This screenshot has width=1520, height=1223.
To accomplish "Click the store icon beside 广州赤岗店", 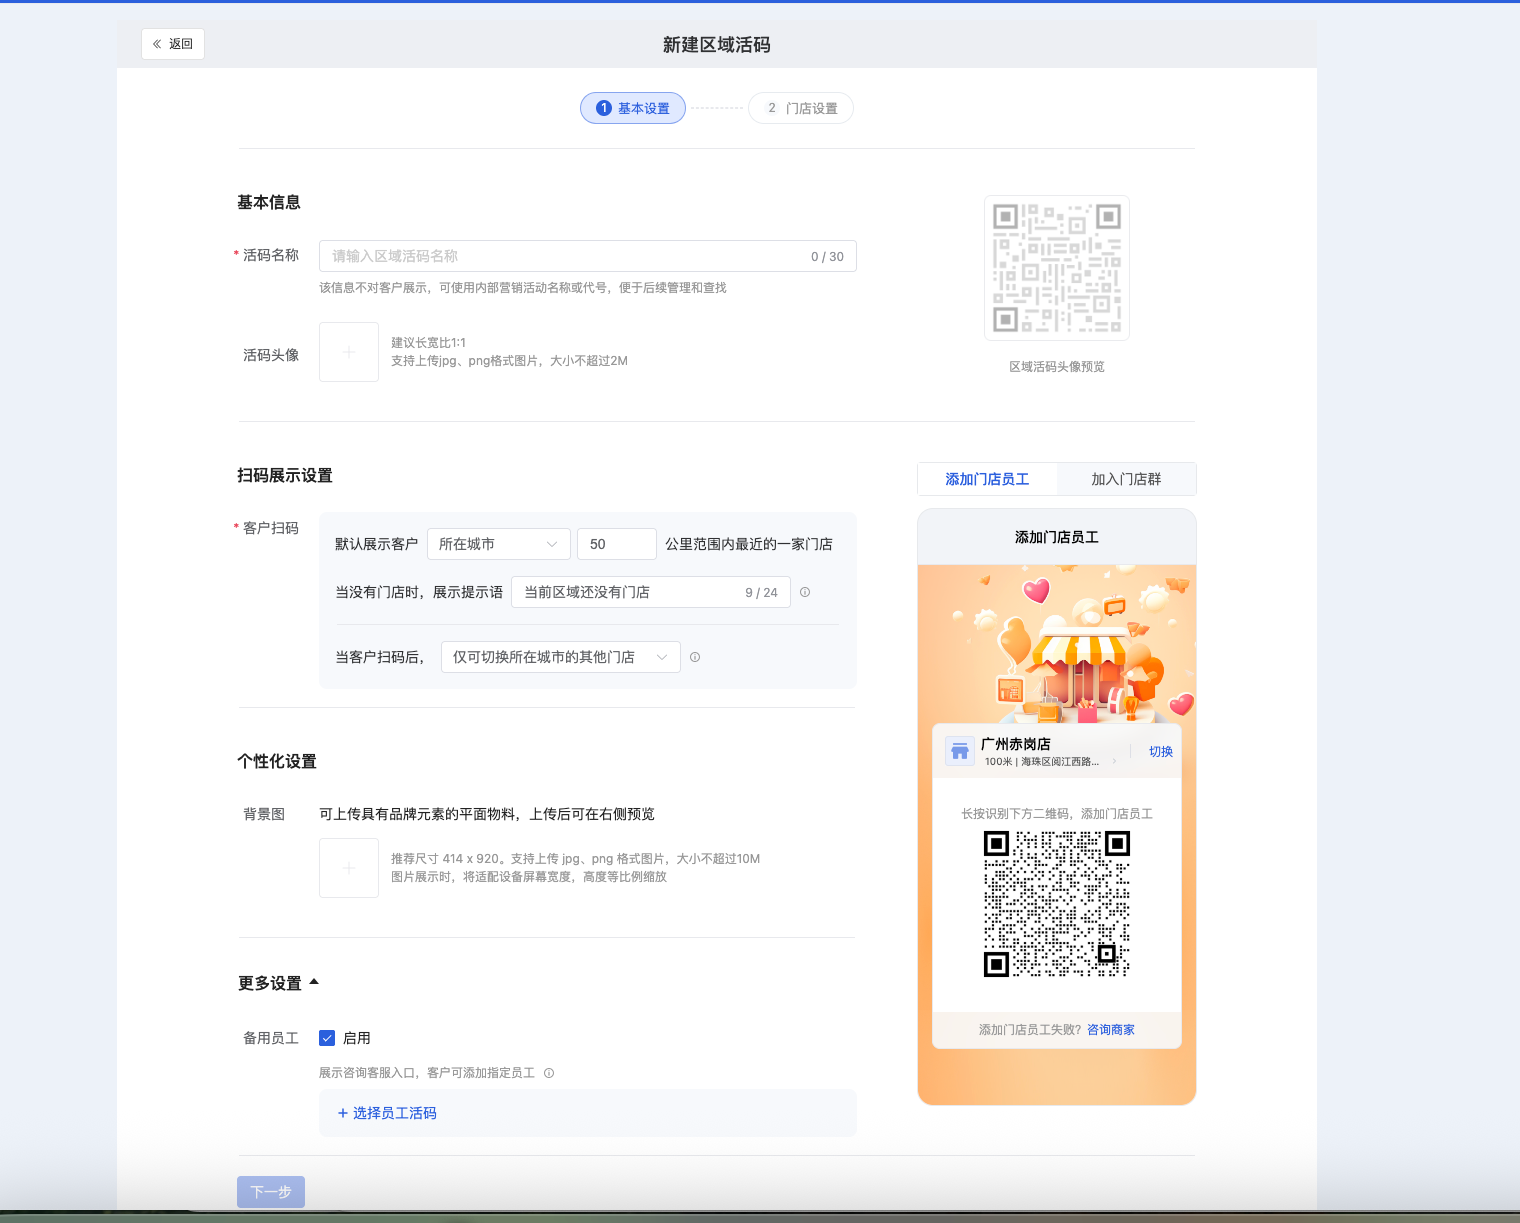I will (x=960, y=751).
